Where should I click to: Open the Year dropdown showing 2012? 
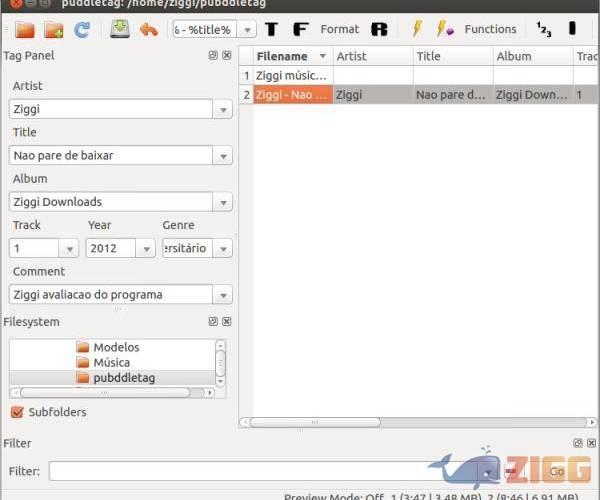point(146,248)
